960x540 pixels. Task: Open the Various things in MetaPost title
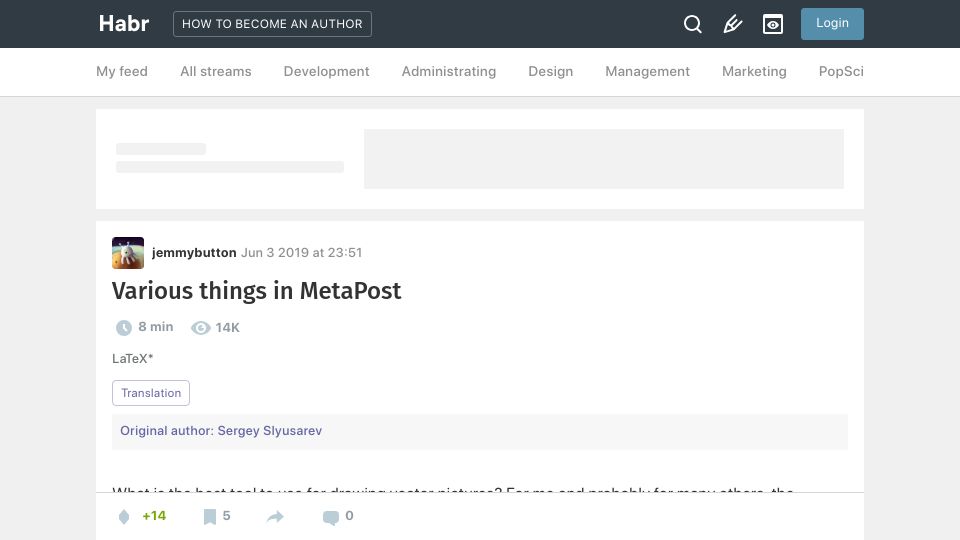click(x=257, y=291)
